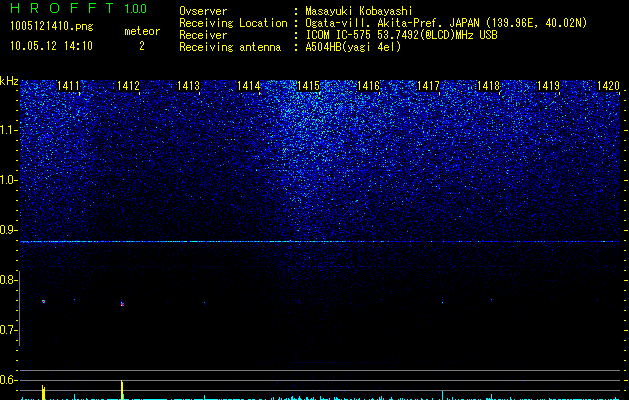Select the filename 1005121410.png
This screenshot has height=400, width=629.
52,27
